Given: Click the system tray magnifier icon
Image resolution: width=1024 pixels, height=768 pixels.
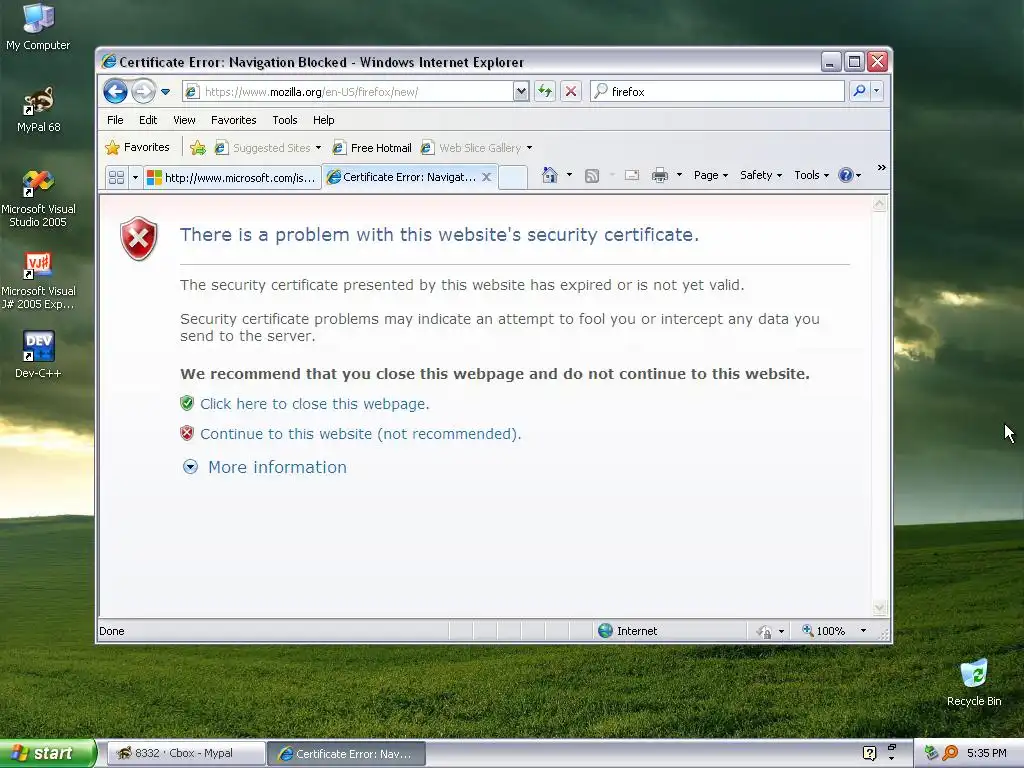Looking at the screenshot, I should tap(950, 753).
